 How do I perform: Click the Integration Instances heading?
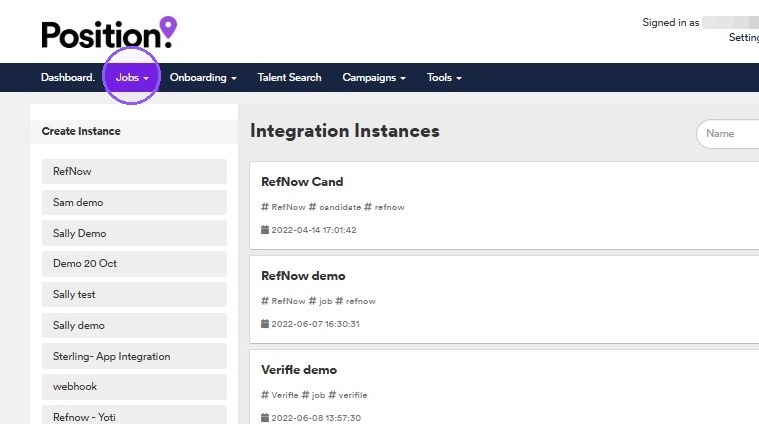(x=345, y=131)
